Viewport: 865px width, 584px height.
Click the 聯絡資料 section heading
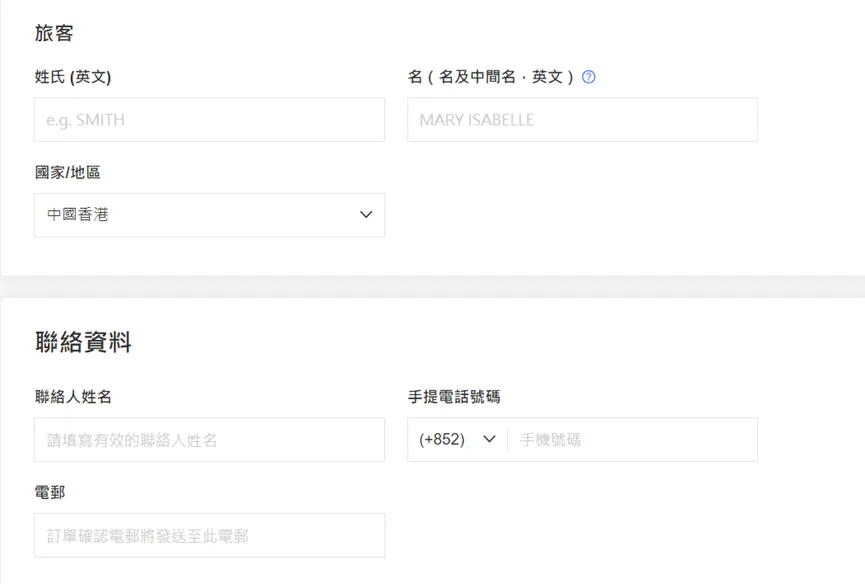(x=83, y=343)
